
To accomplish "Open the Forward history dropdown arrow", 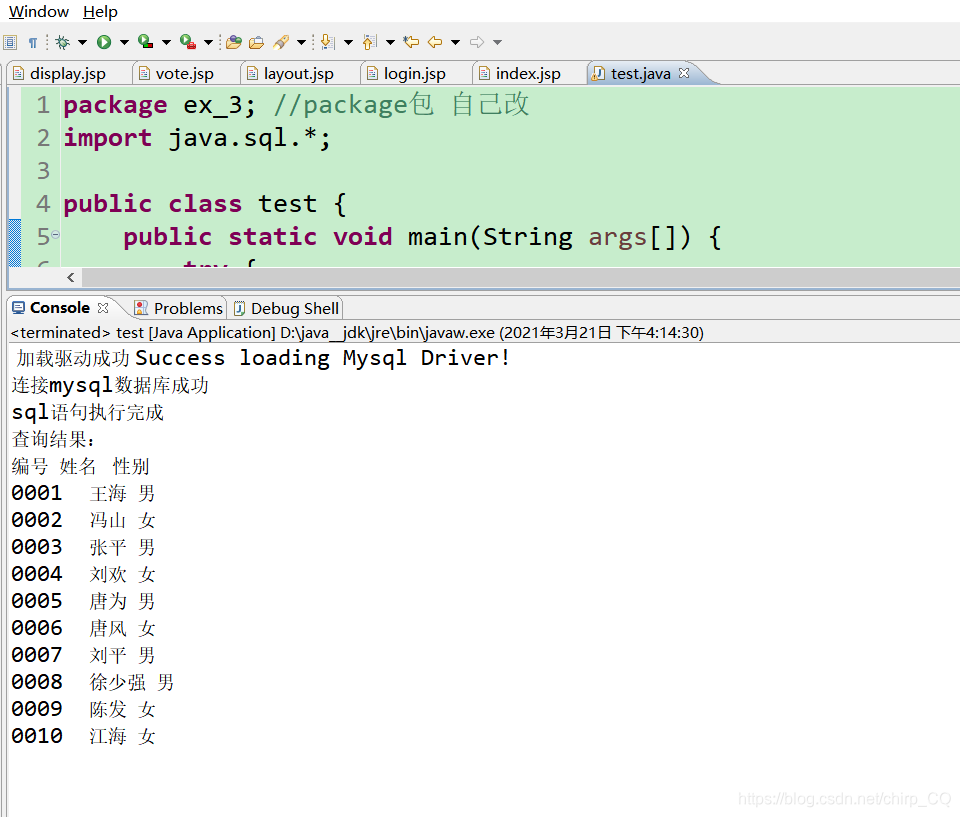I will point(498,42).
